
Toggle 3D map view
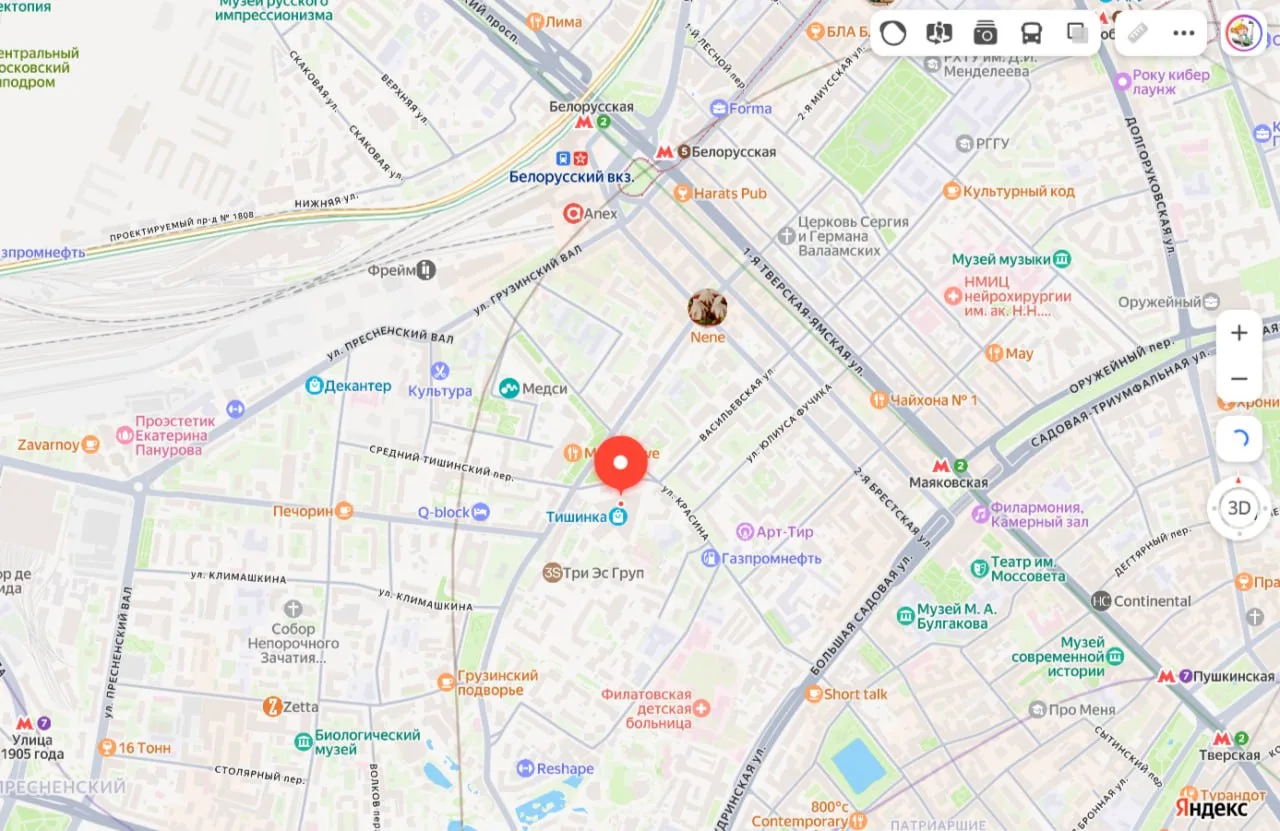[x=1239, y=508]
